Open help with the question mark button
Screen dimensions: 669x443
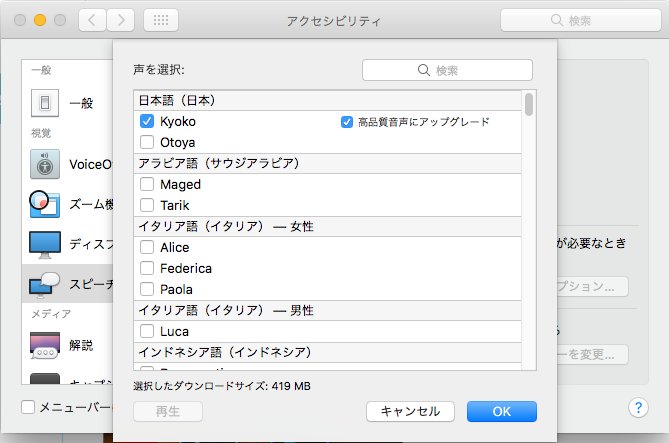(638, 408)
